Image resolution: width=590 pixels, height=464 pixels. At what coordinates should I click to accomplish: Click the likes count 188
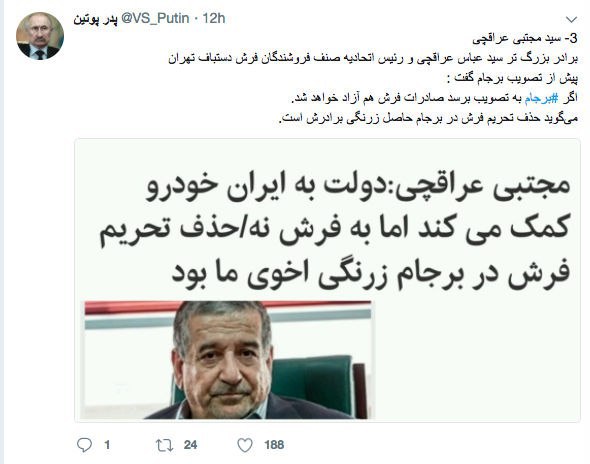pyautogui.click(x=274, y=445)
